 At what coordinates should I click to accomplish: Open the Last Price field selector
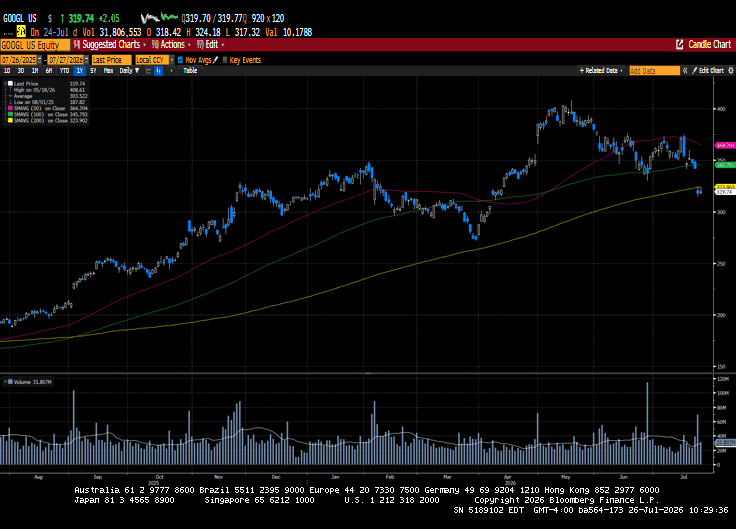pyautogui.click(x=111, y=60)
